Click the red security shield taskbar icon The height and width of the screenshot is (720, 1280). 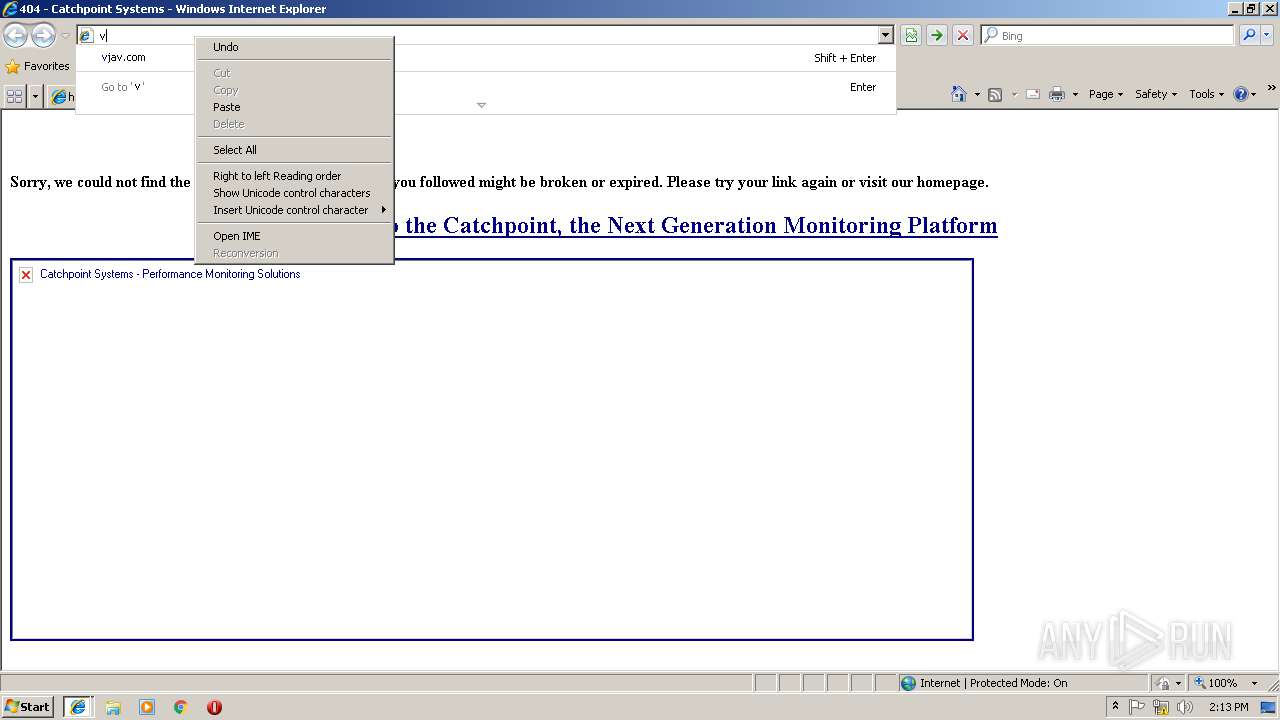[214, 707]
